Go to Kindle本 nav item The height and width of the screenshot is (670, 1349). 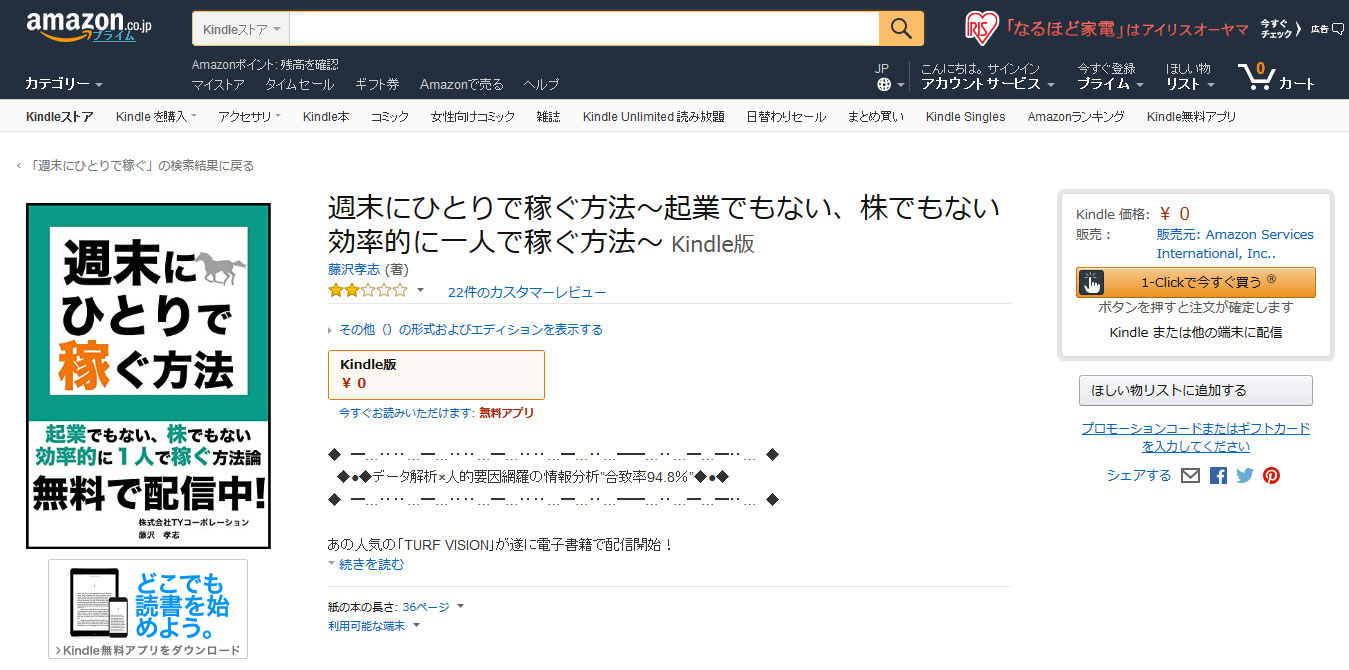click(x=326, y=117)
